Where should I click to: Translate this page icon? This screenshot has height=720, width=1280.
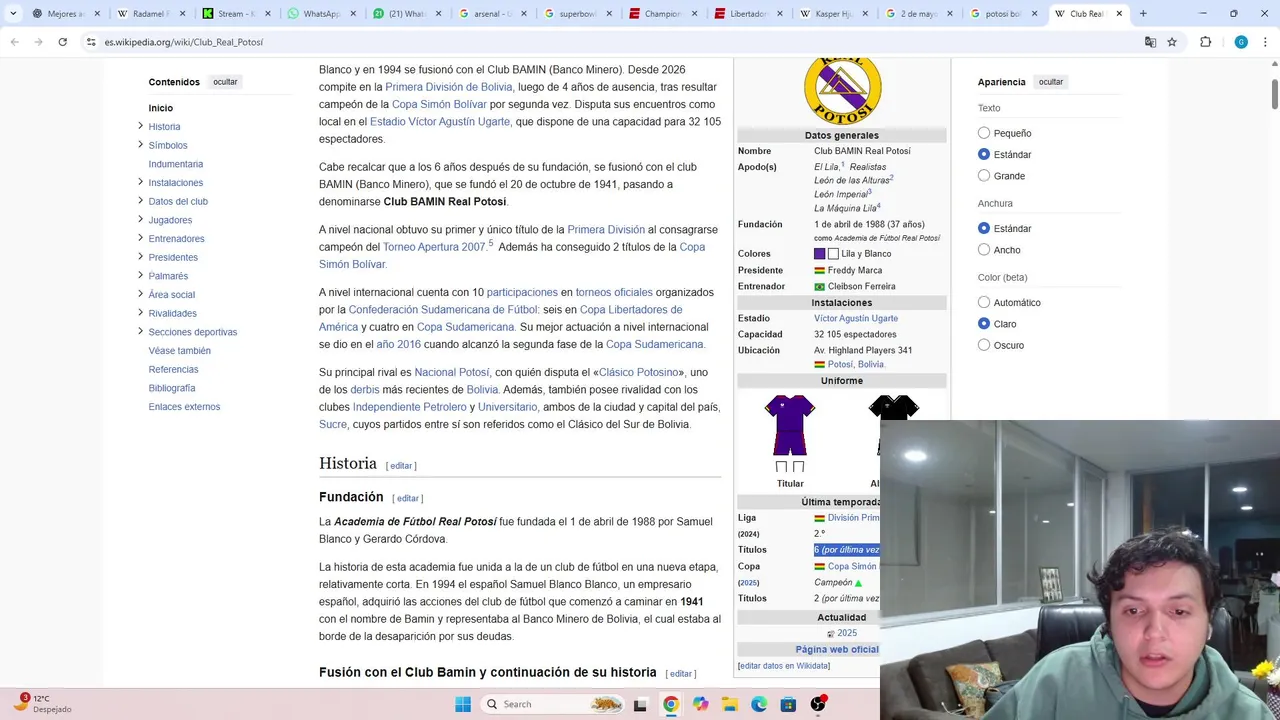(1150, 42)
